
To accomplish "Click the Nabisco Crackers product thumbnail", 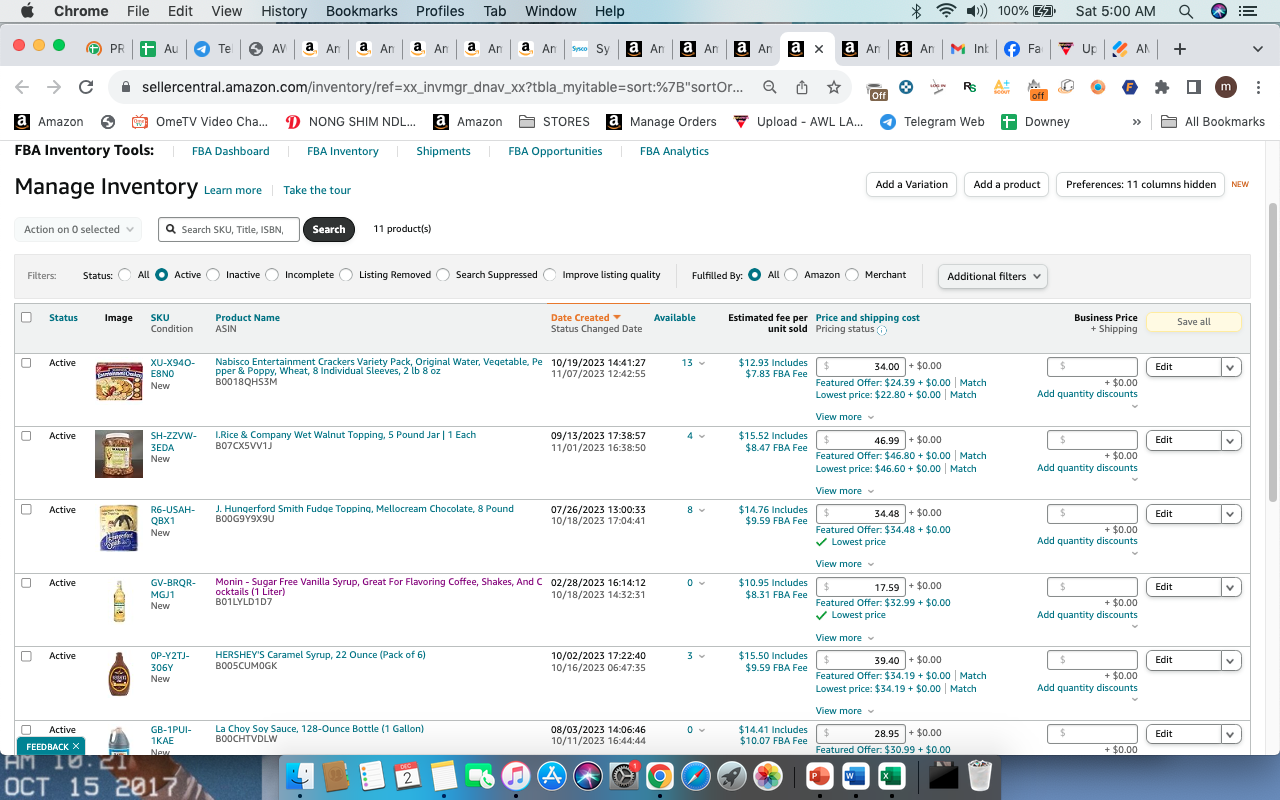I will (119, 381).
